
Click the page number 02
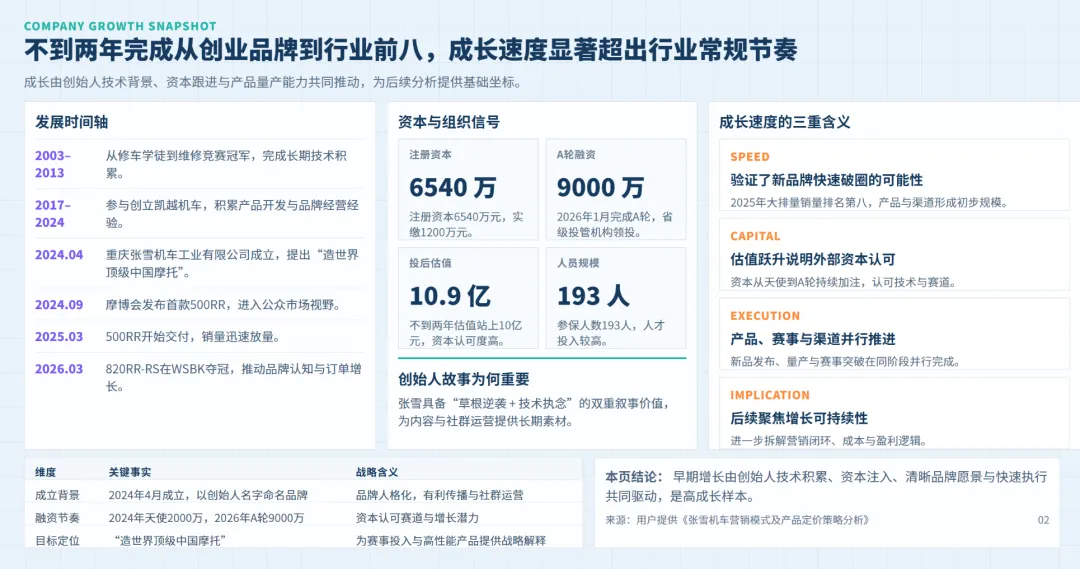coord(1043,520)
